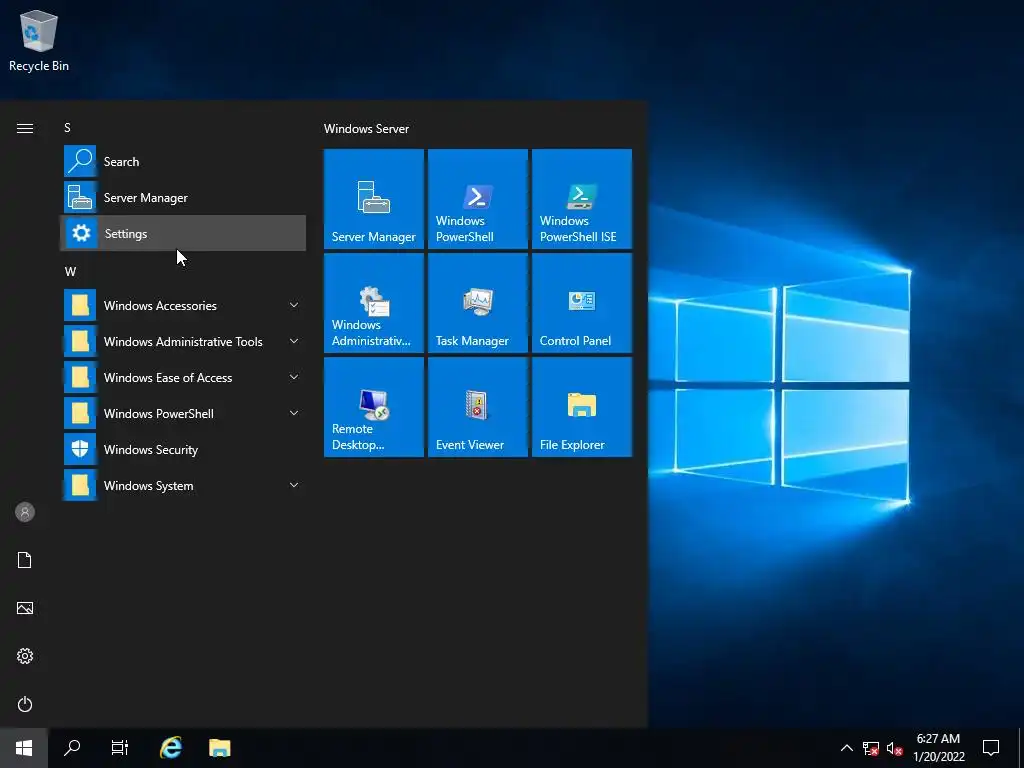Open the Remote Desktop Connection tile

point(374,407)
